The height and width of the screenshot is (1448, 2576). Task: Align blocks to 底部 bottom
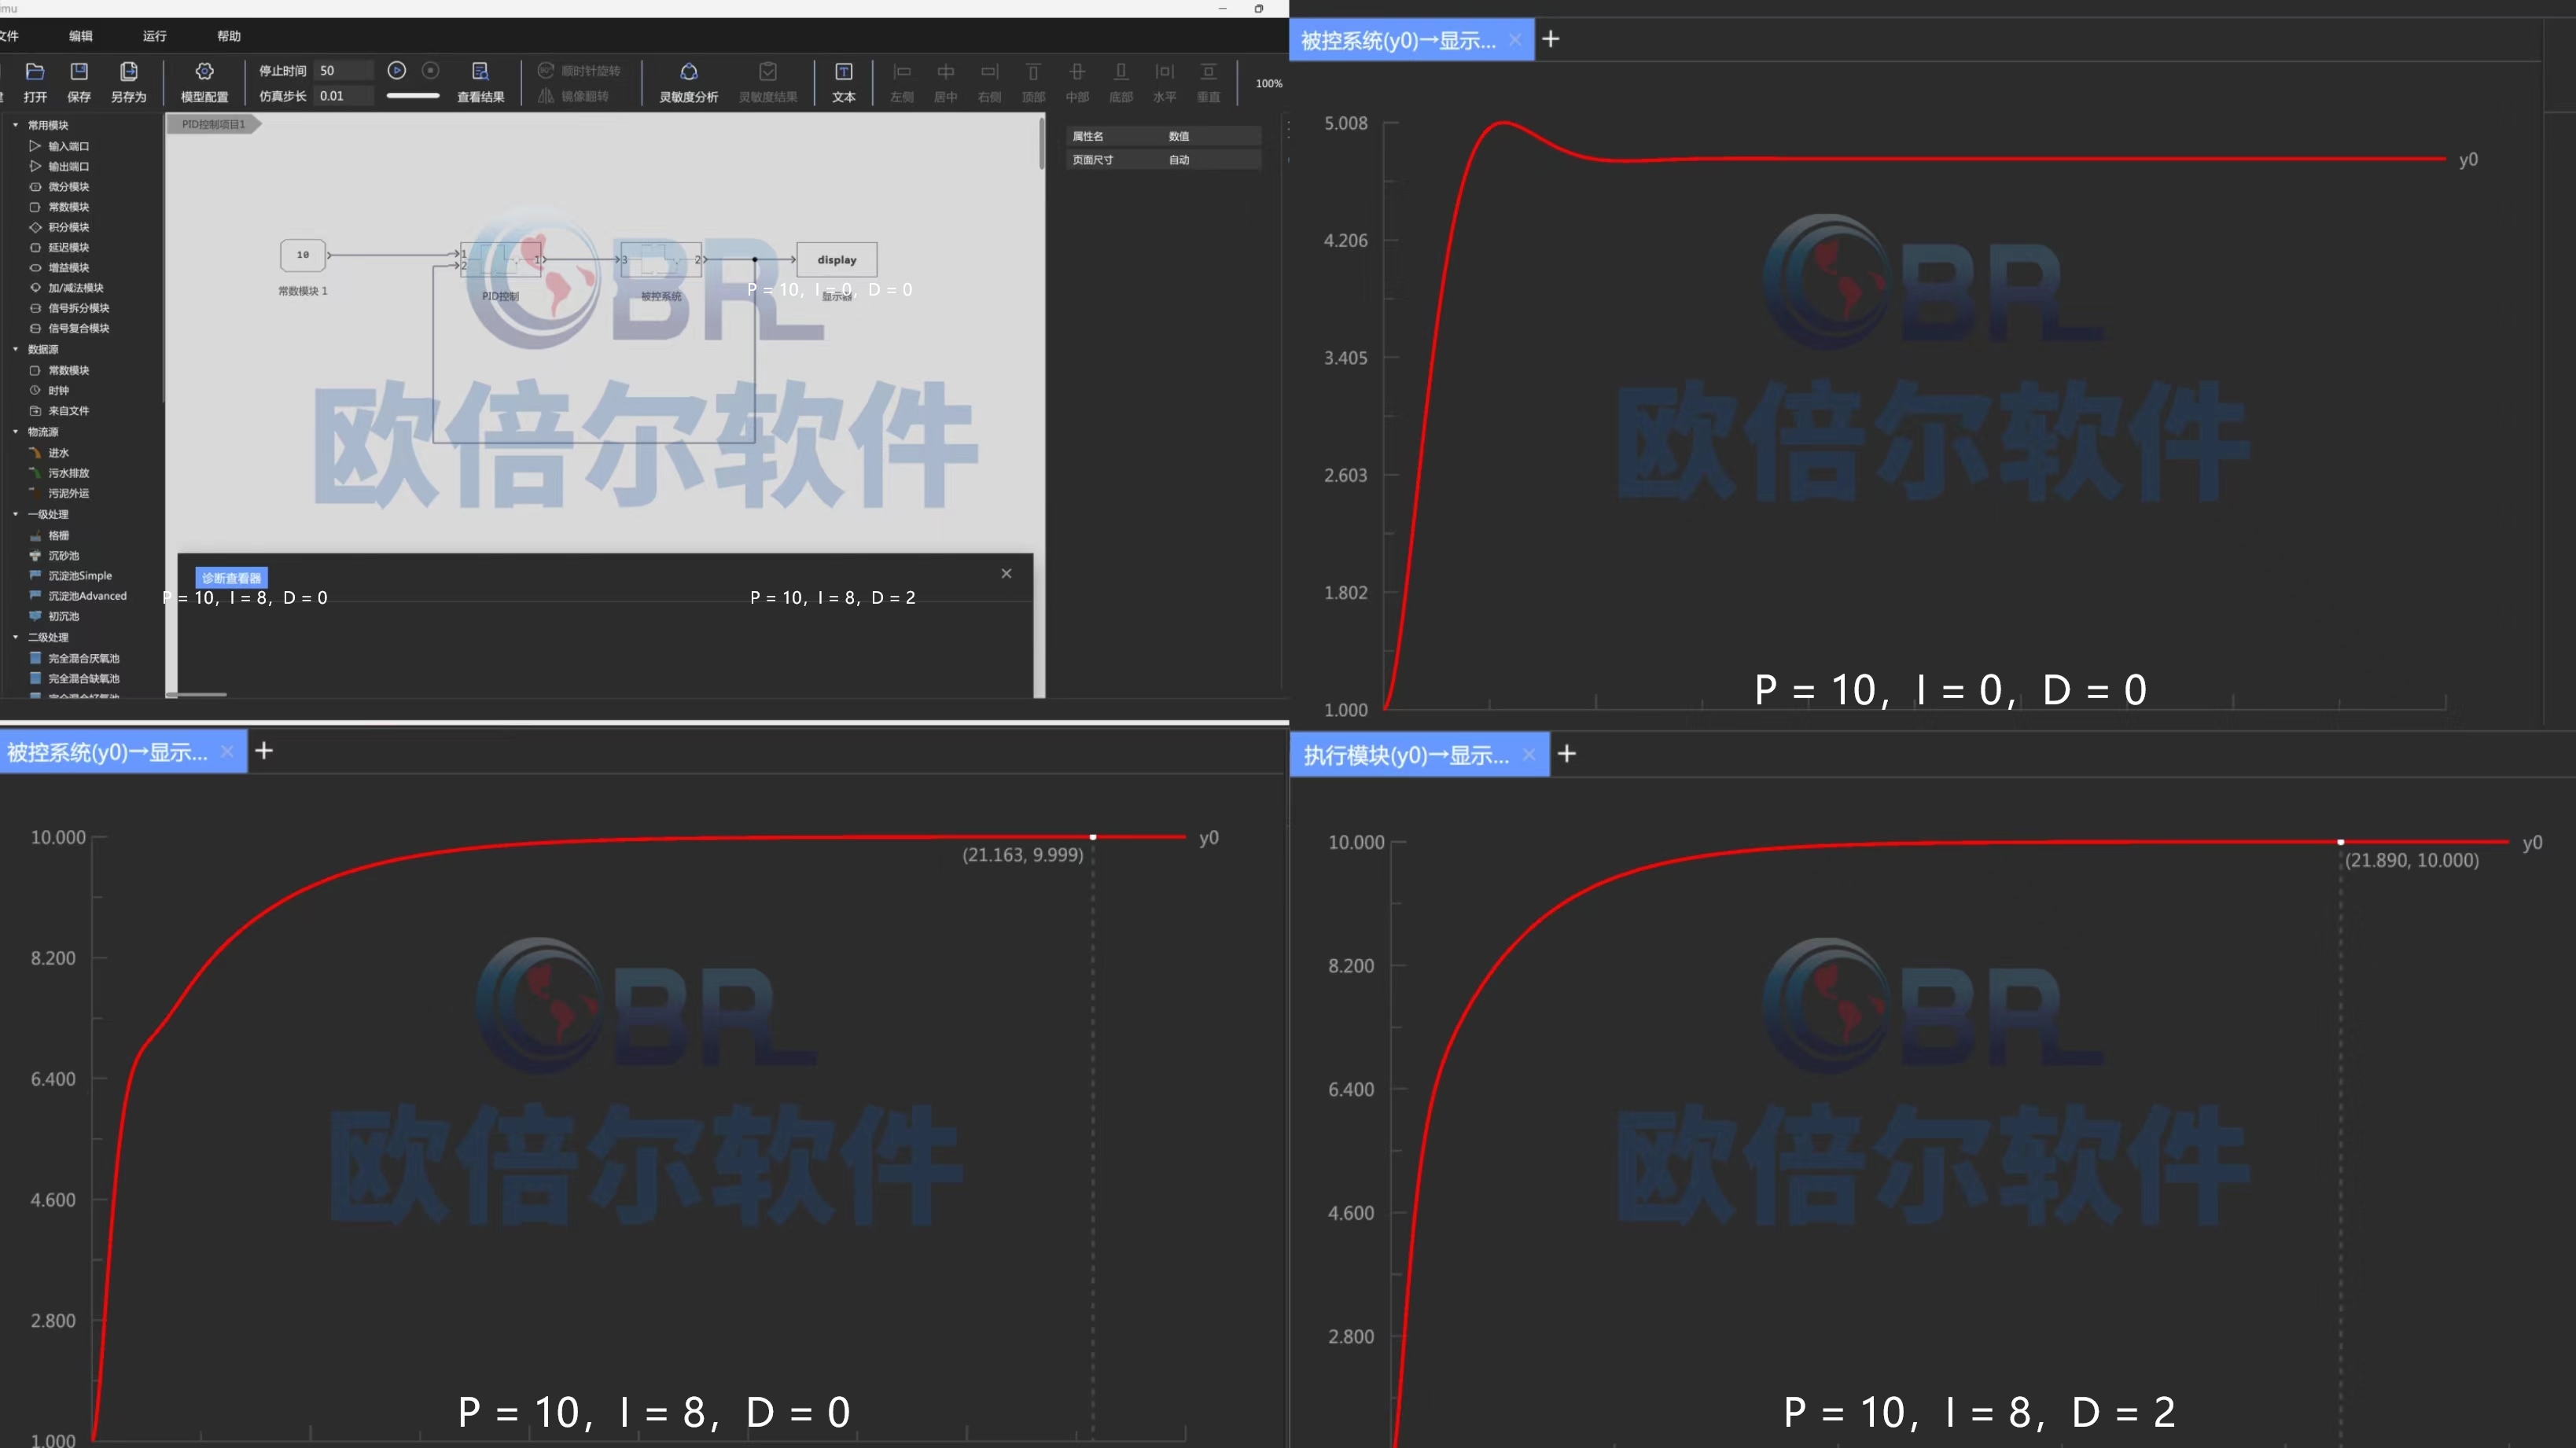pyautogui.click(x=1121, y=82)
